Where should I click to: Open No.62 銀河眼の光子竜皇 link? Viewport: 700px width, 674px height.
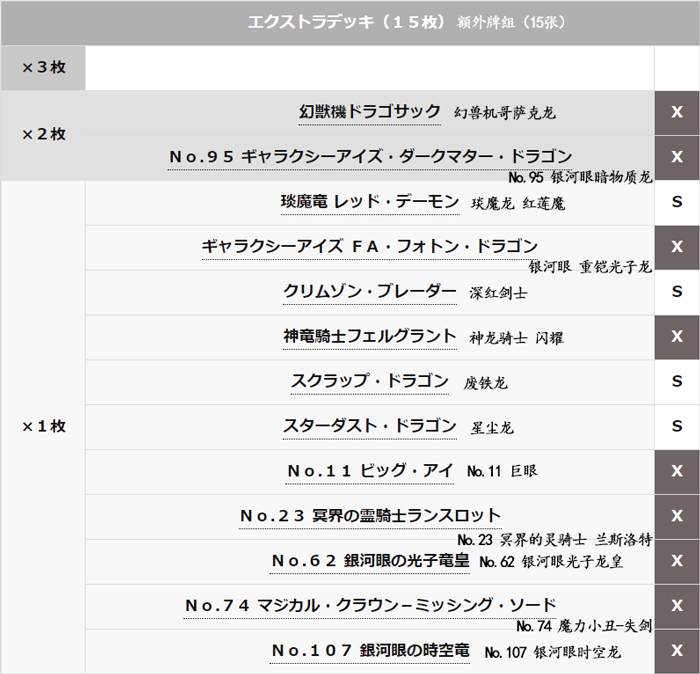point(370,560)
